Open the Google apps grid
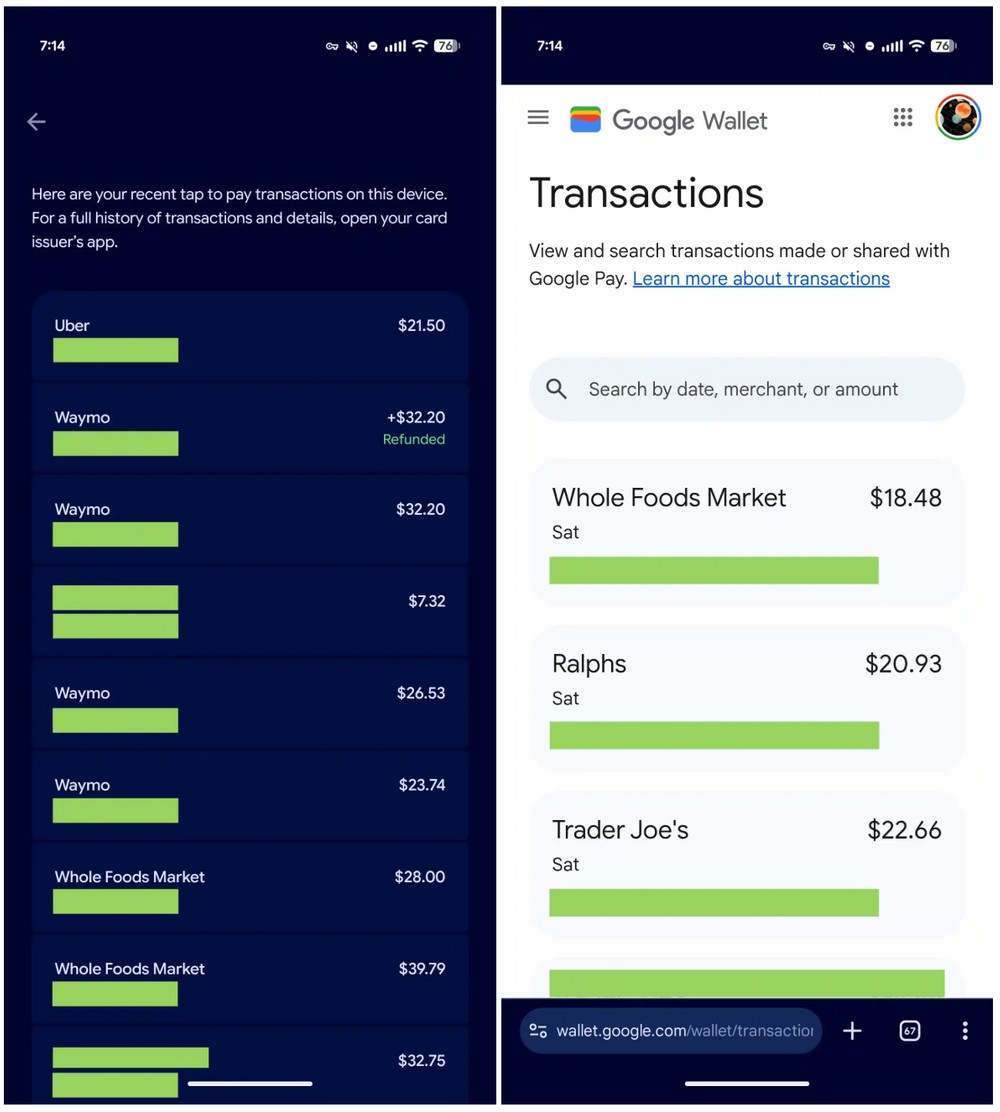 click(903, 118)
